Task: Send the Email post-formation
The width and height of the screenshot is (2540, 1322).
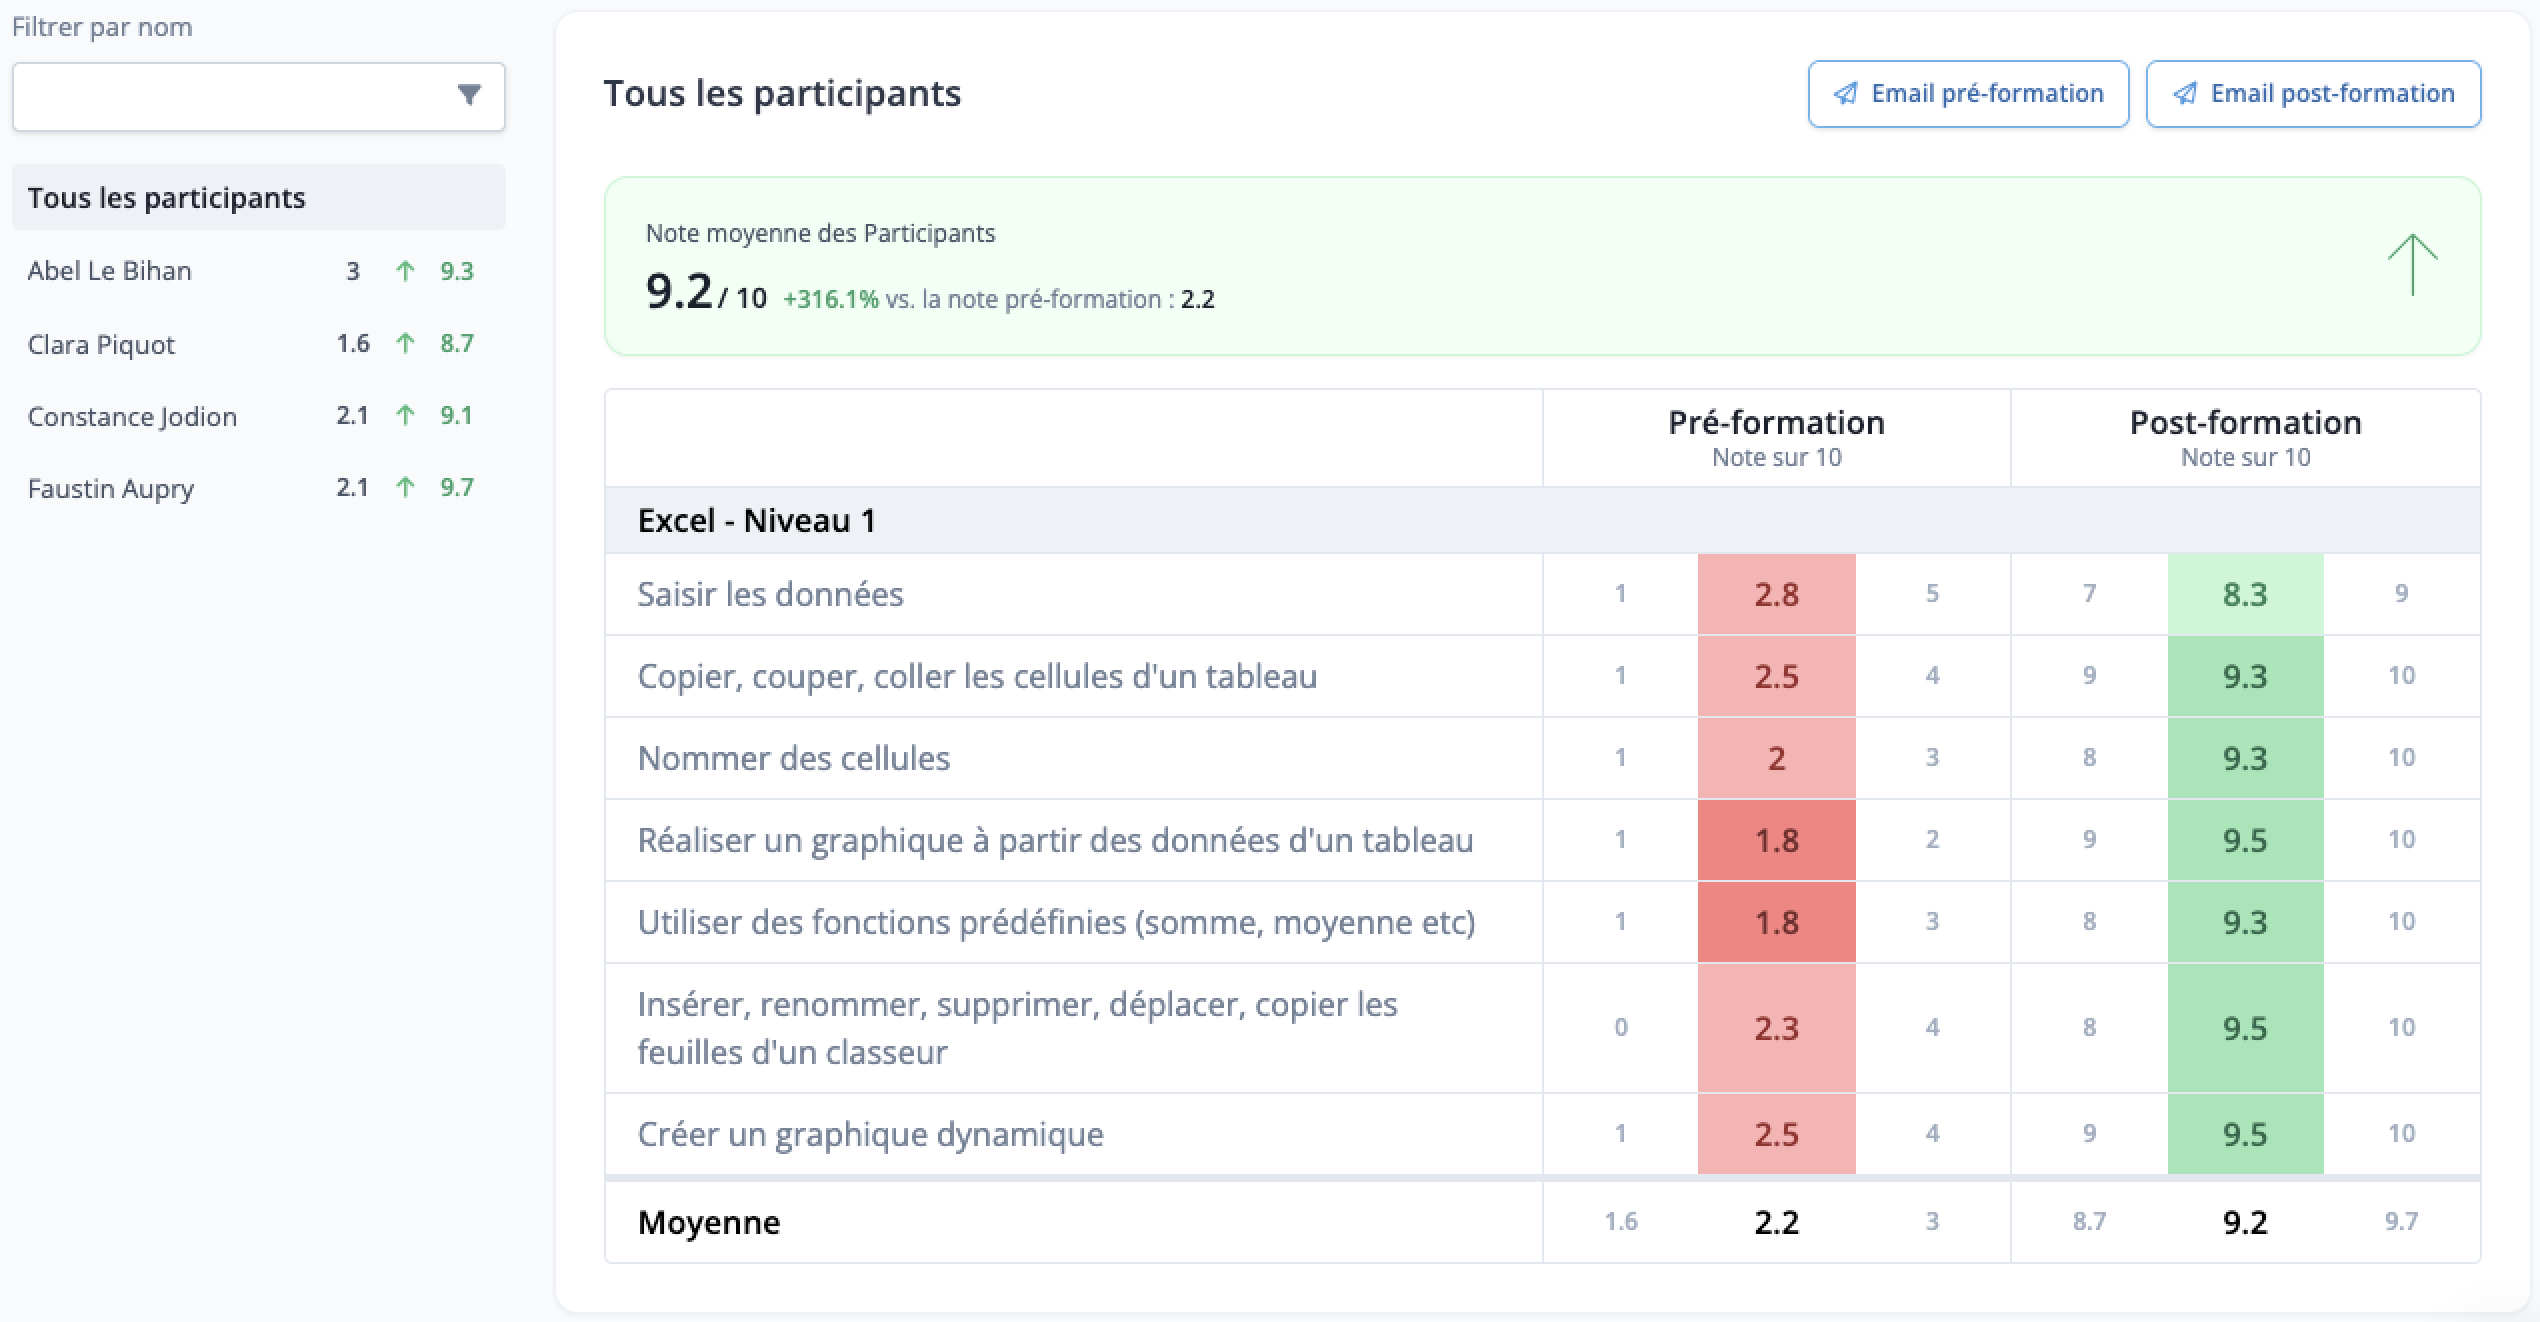Action: (x=2313, y=94)
